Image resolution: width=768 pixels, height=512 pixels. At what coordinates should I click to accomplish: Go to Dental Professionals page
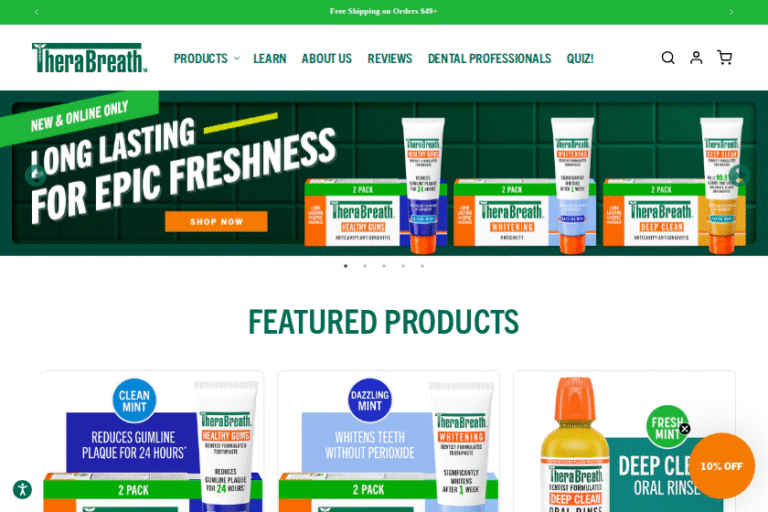pos(489,58)
